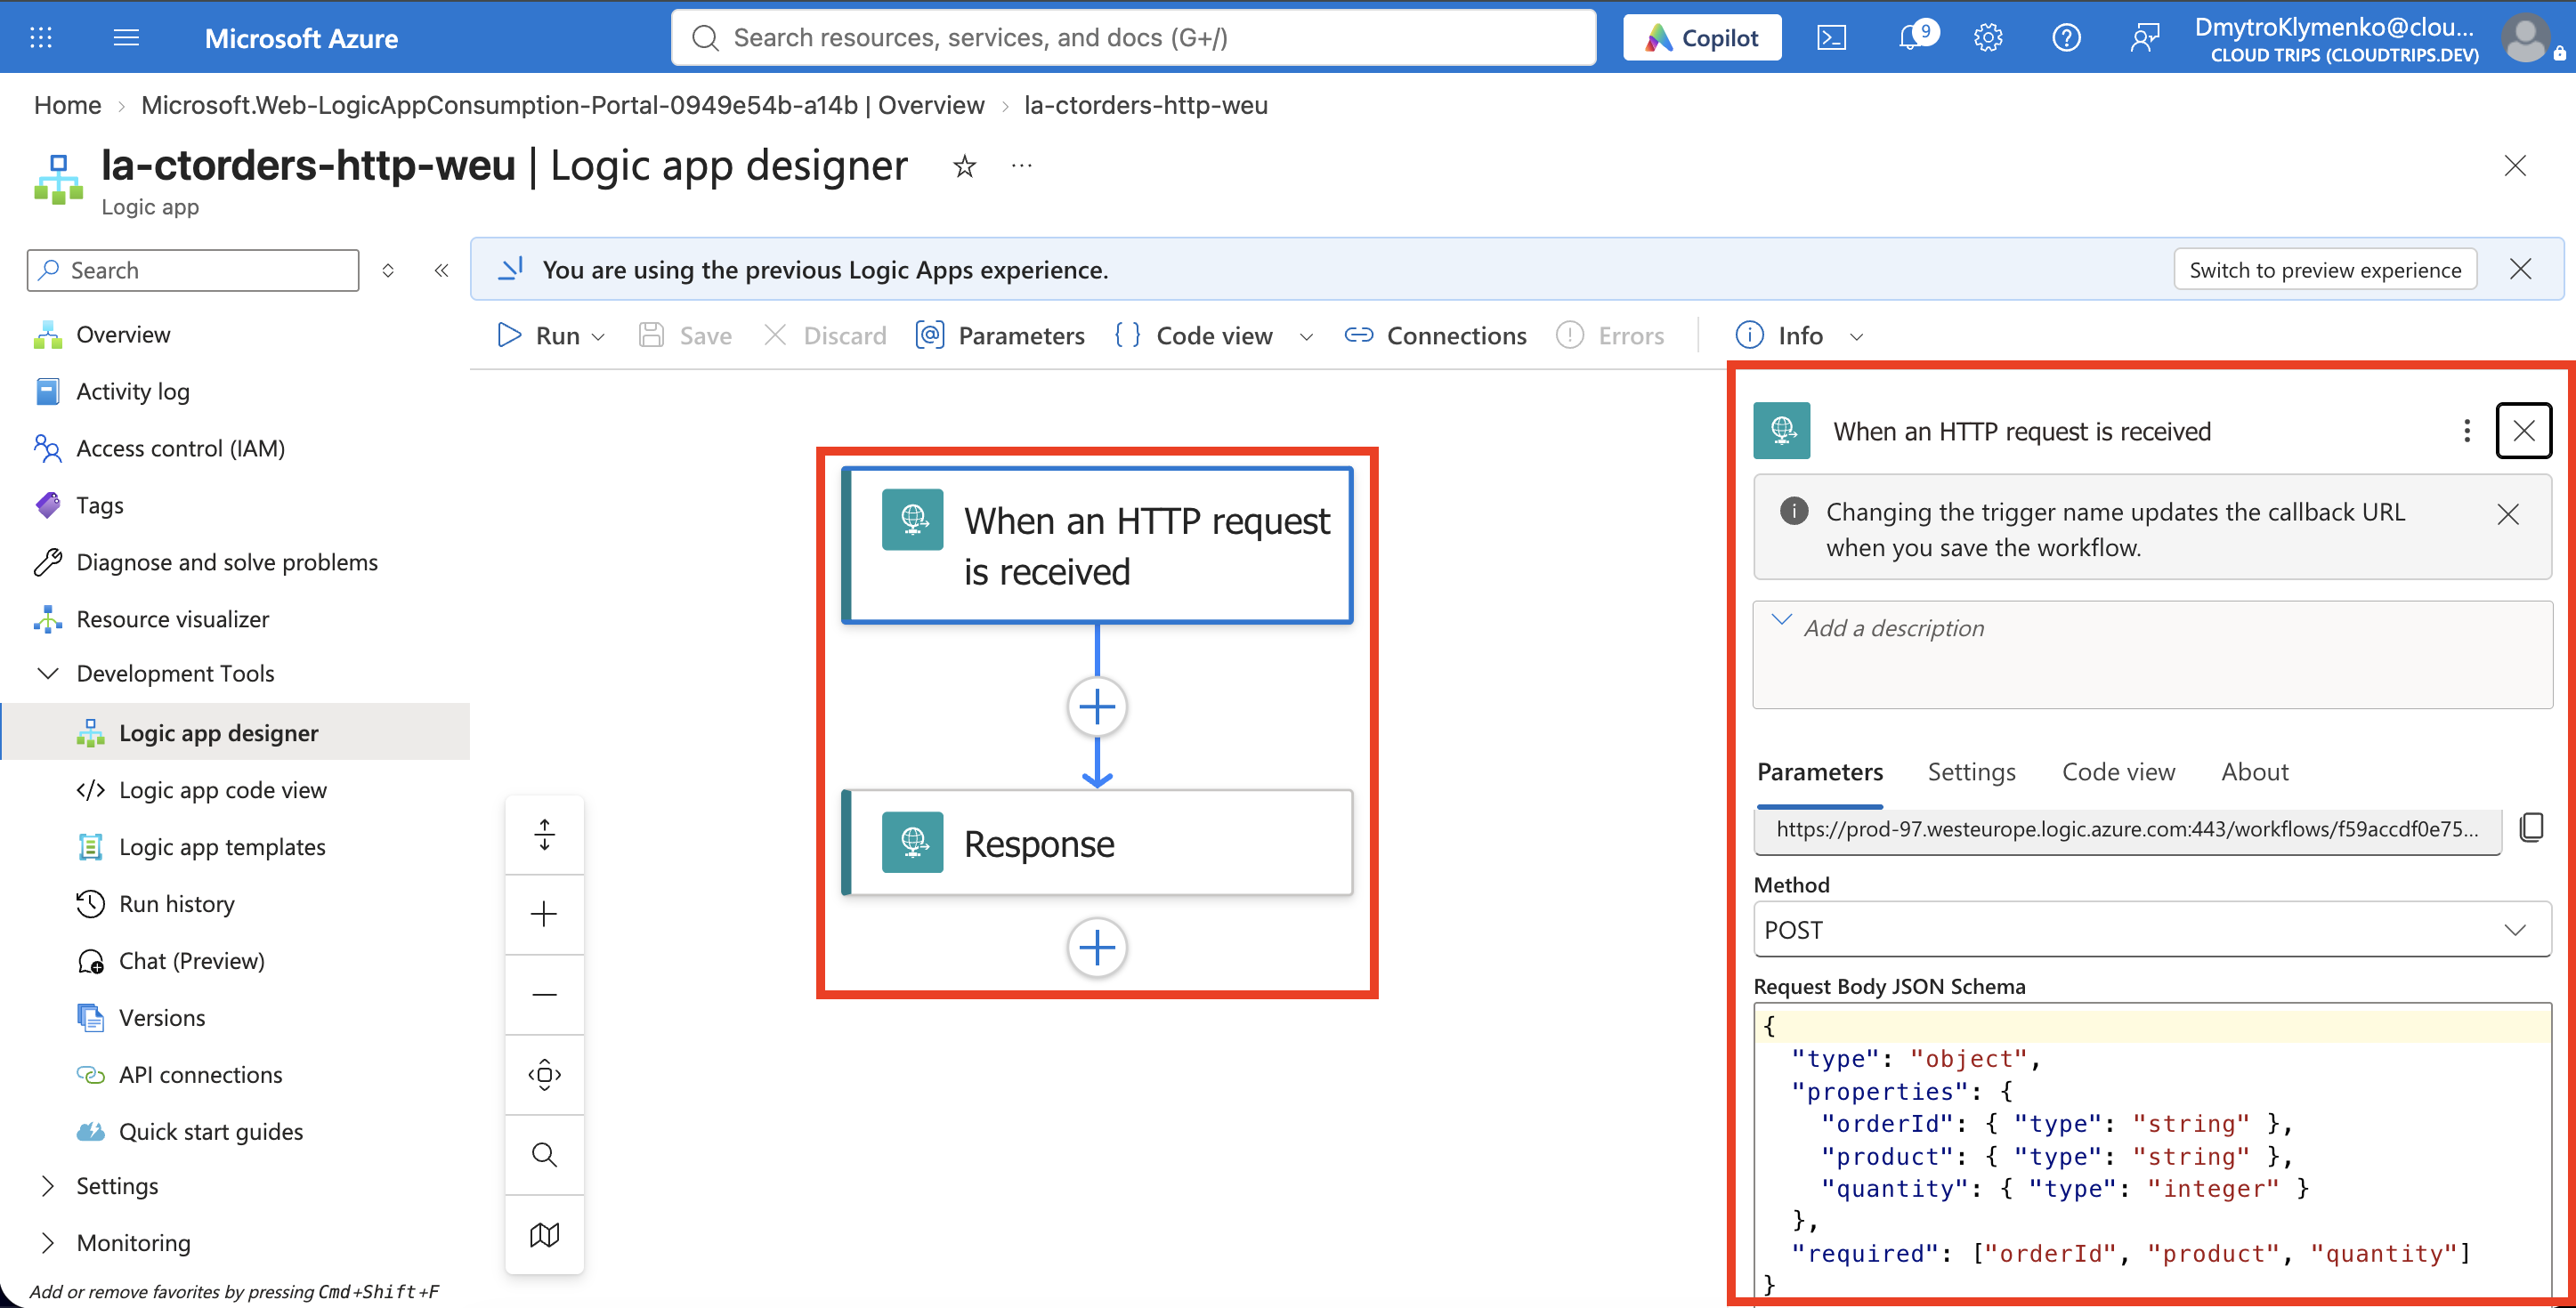Open the Run dropdown arrow
This screenshot has height=1308, width=2576.
[598, 337]
